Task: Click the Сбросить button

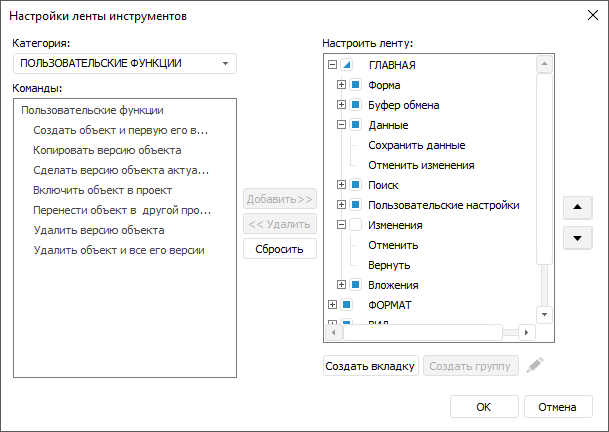Action: click(279, 248)
